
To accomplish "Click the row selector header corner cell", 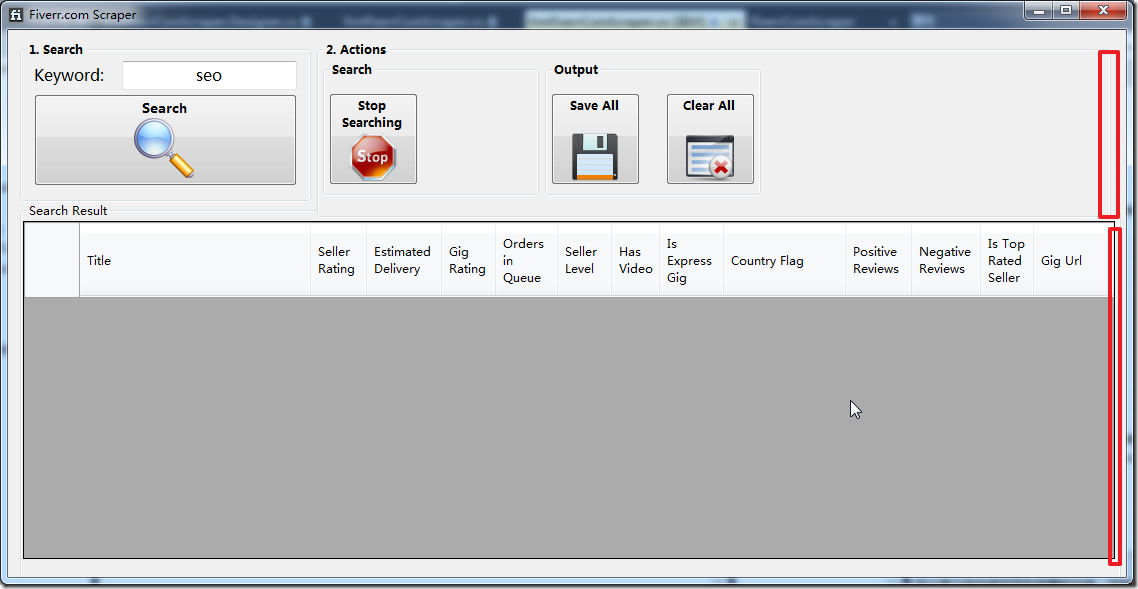I will click(x=52, y=260).
